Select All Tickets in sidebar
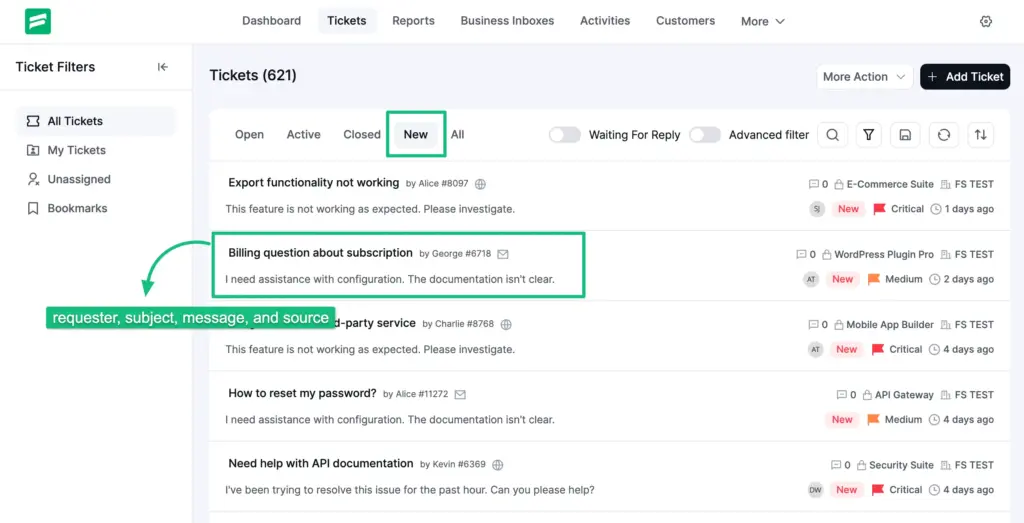The width and height of the screenshot is (1024, 523). point(97,121)
